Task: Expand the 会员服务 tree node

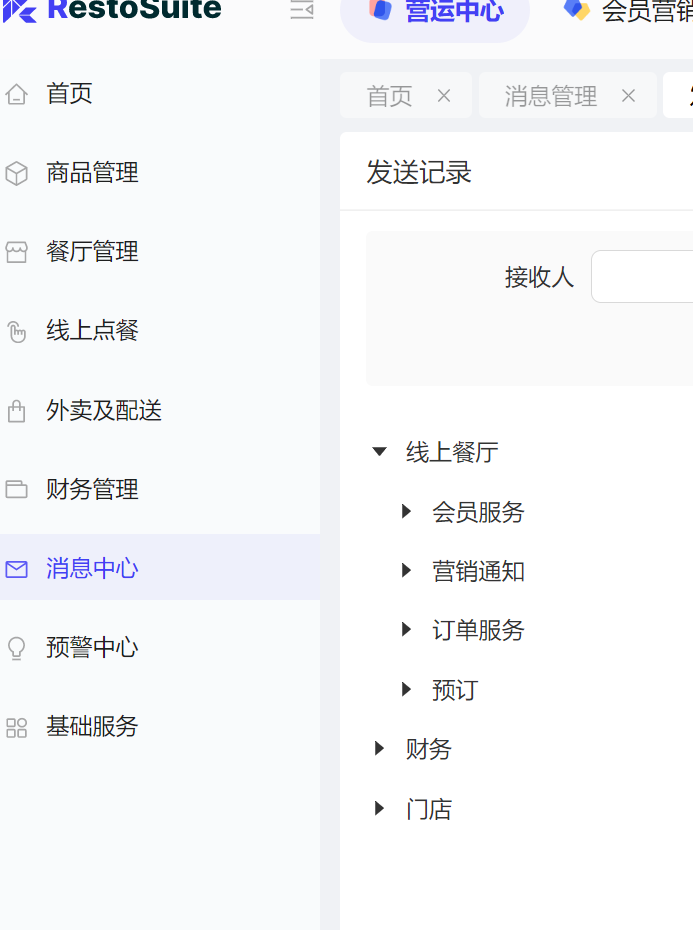Action: click(x=406, y=512)
